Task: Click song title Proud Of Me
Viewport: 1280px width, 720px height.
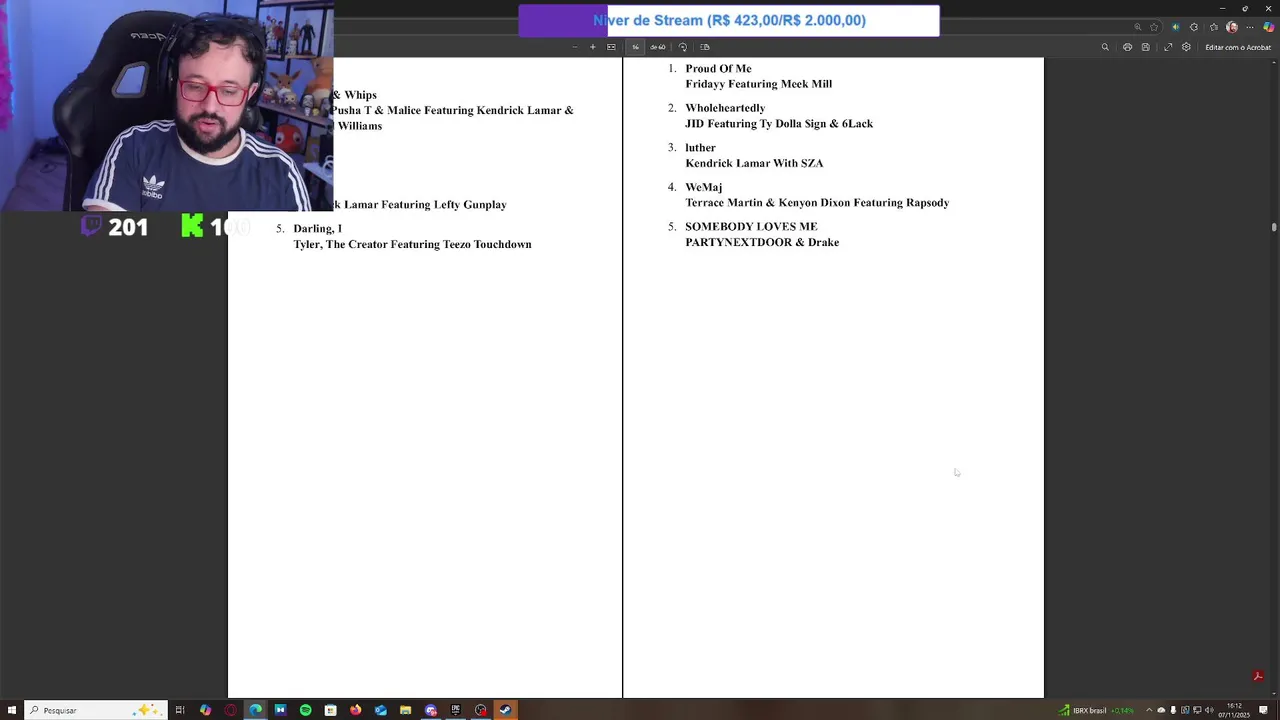Action: click(718, 69)
